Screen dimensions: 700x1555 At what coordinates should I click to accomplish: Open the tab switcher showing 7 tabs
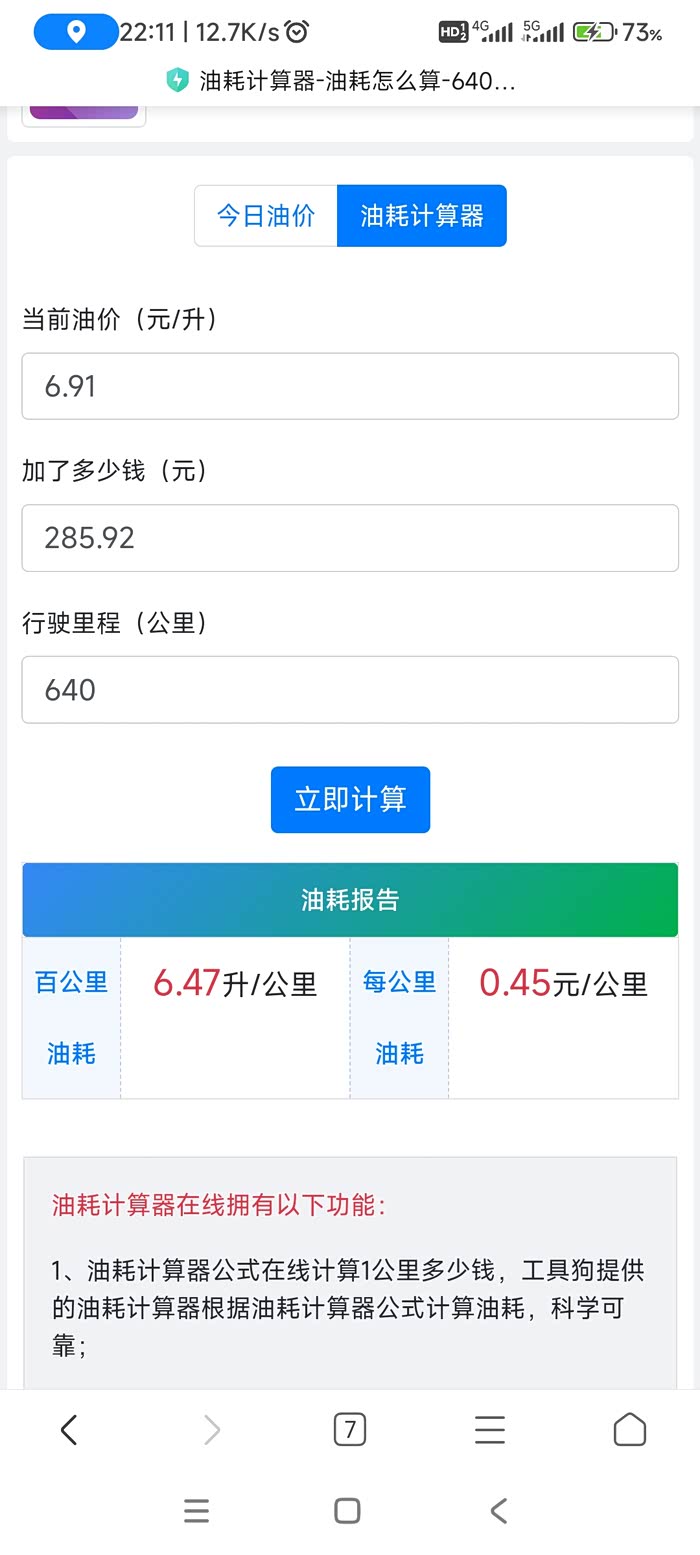350,1430
